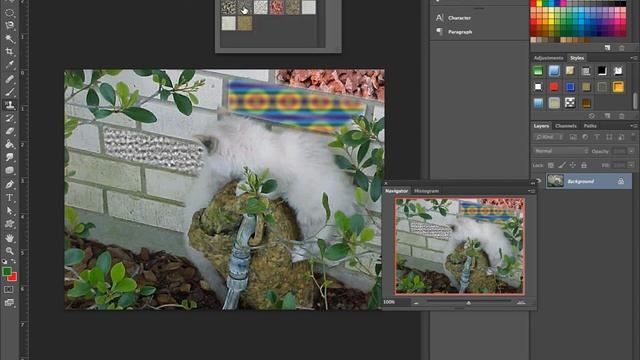Select the Navigator tab
The height and width of the screenshot is (360, 640).
pyautogui.click(x=396, y=191)
